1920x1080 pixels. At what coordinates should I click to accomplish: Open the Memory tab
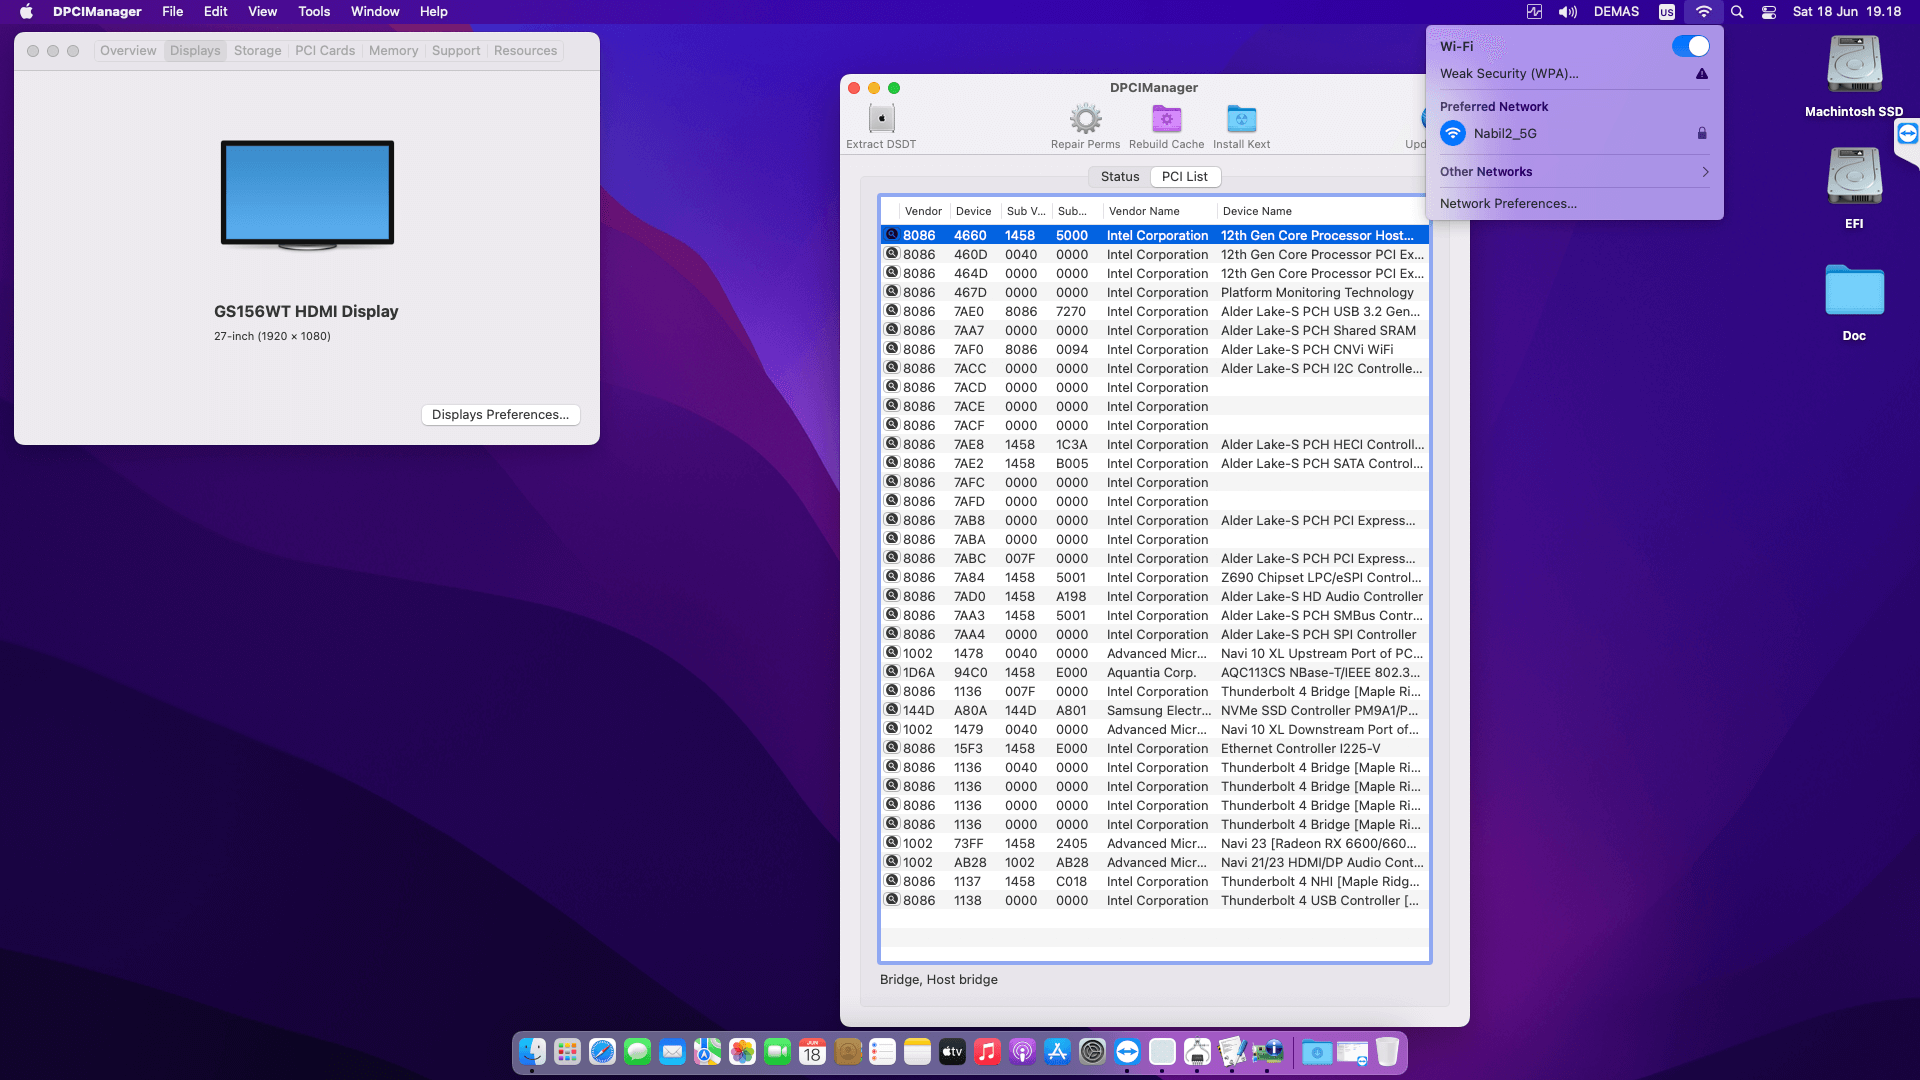[393, 51]
